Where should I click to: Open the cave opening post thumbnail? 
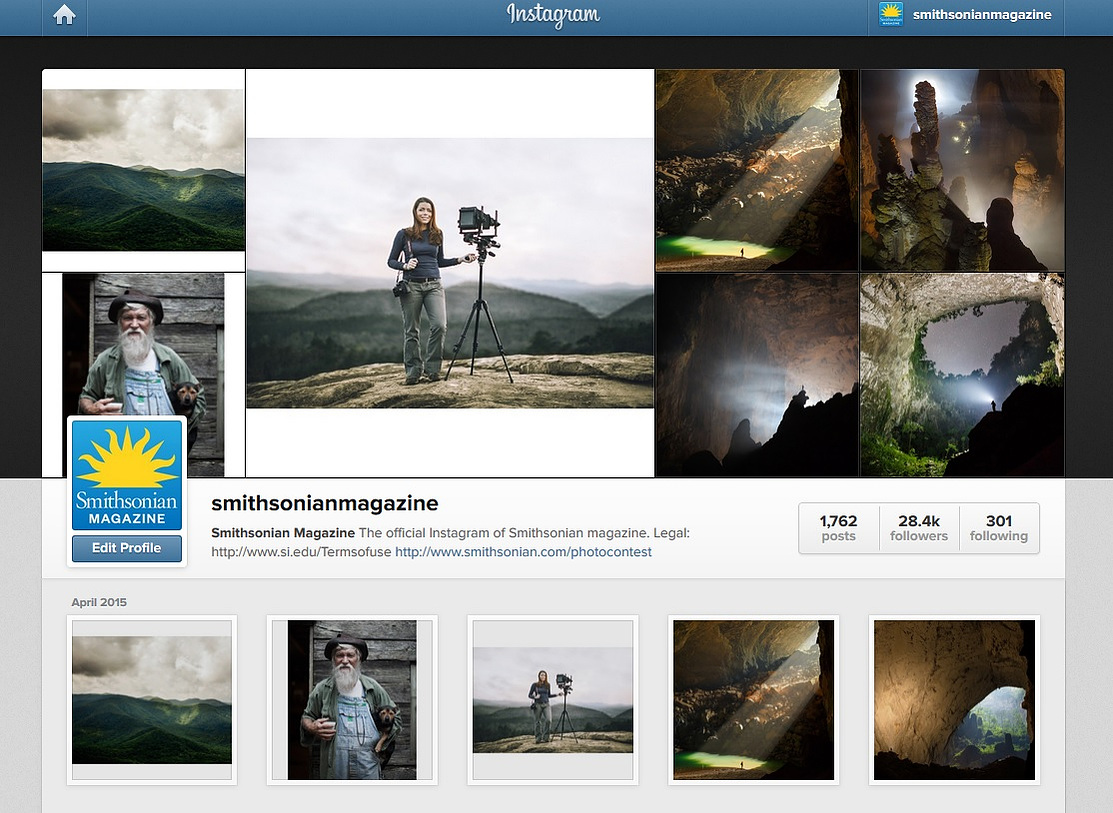point(954,700)
